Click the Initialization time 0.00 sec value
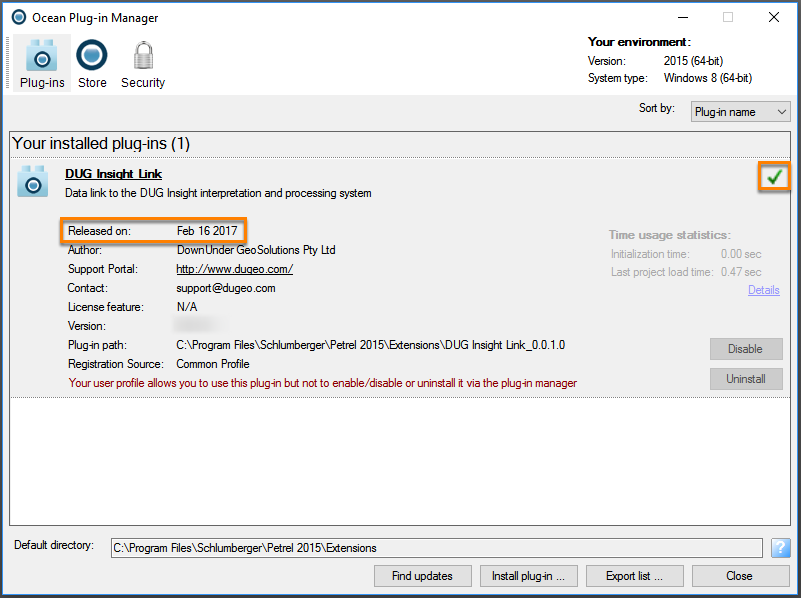 pyautogui.click(x=741, y=254)
